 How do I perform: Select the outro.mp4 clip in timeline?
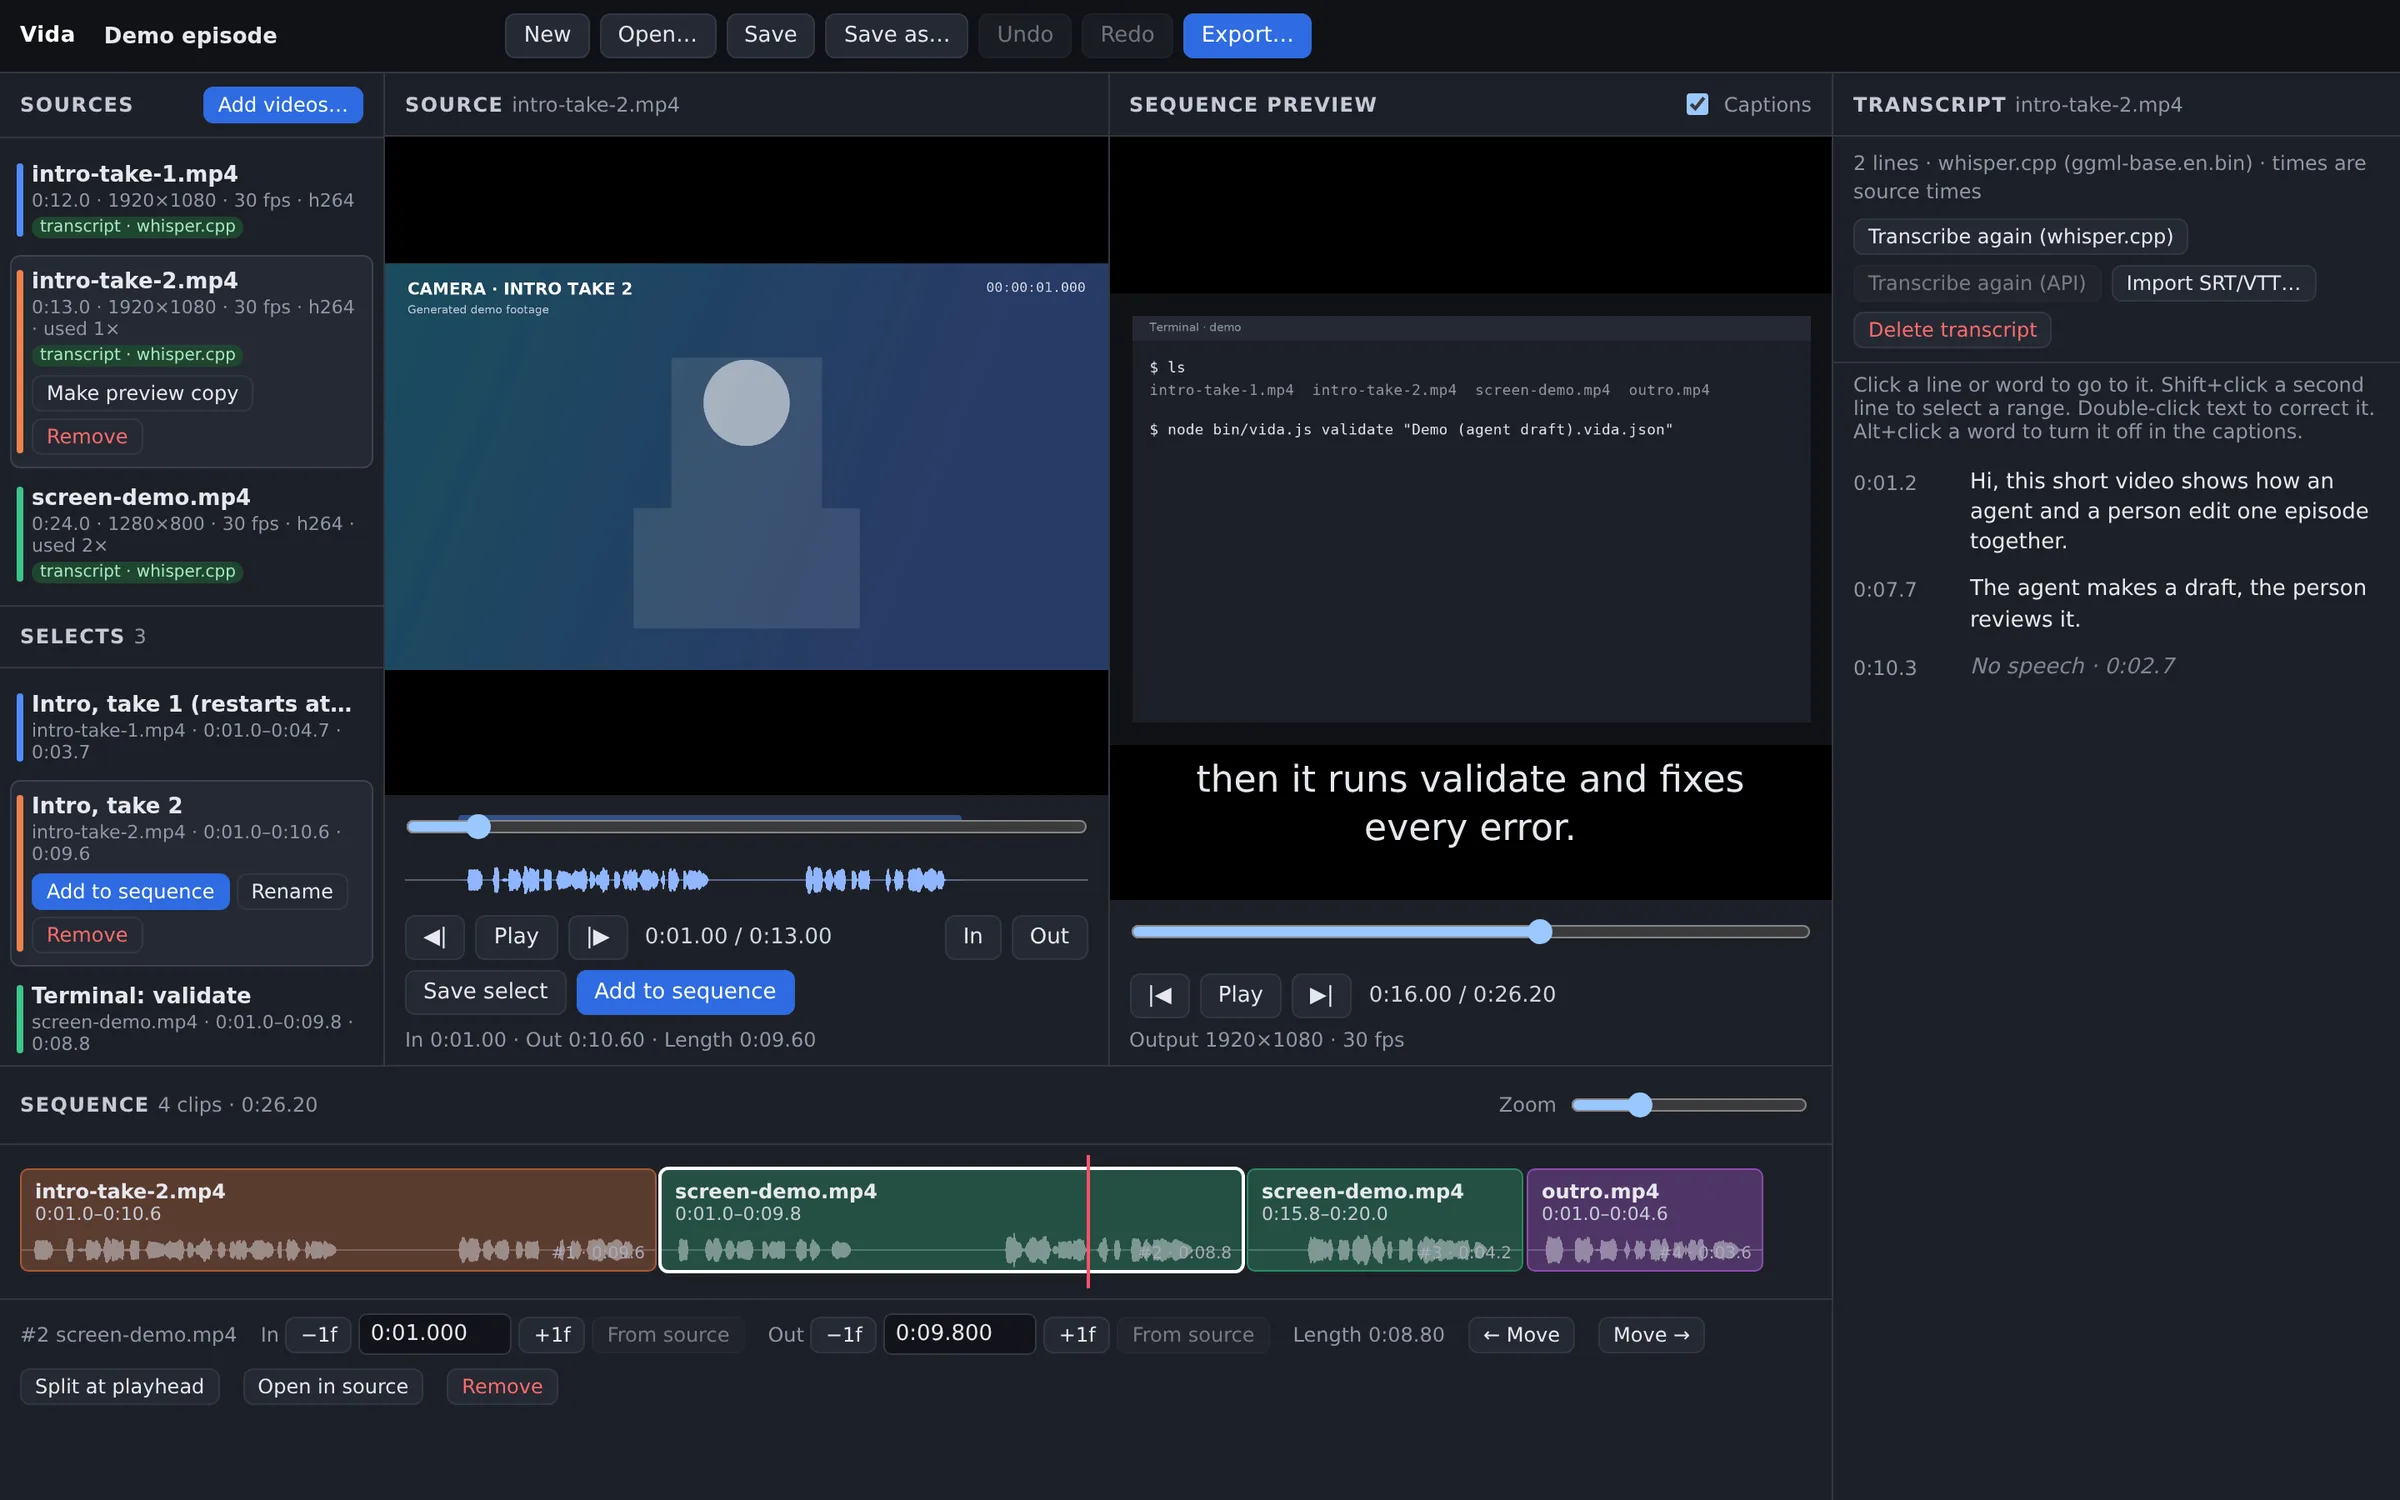[1645, 1220]
